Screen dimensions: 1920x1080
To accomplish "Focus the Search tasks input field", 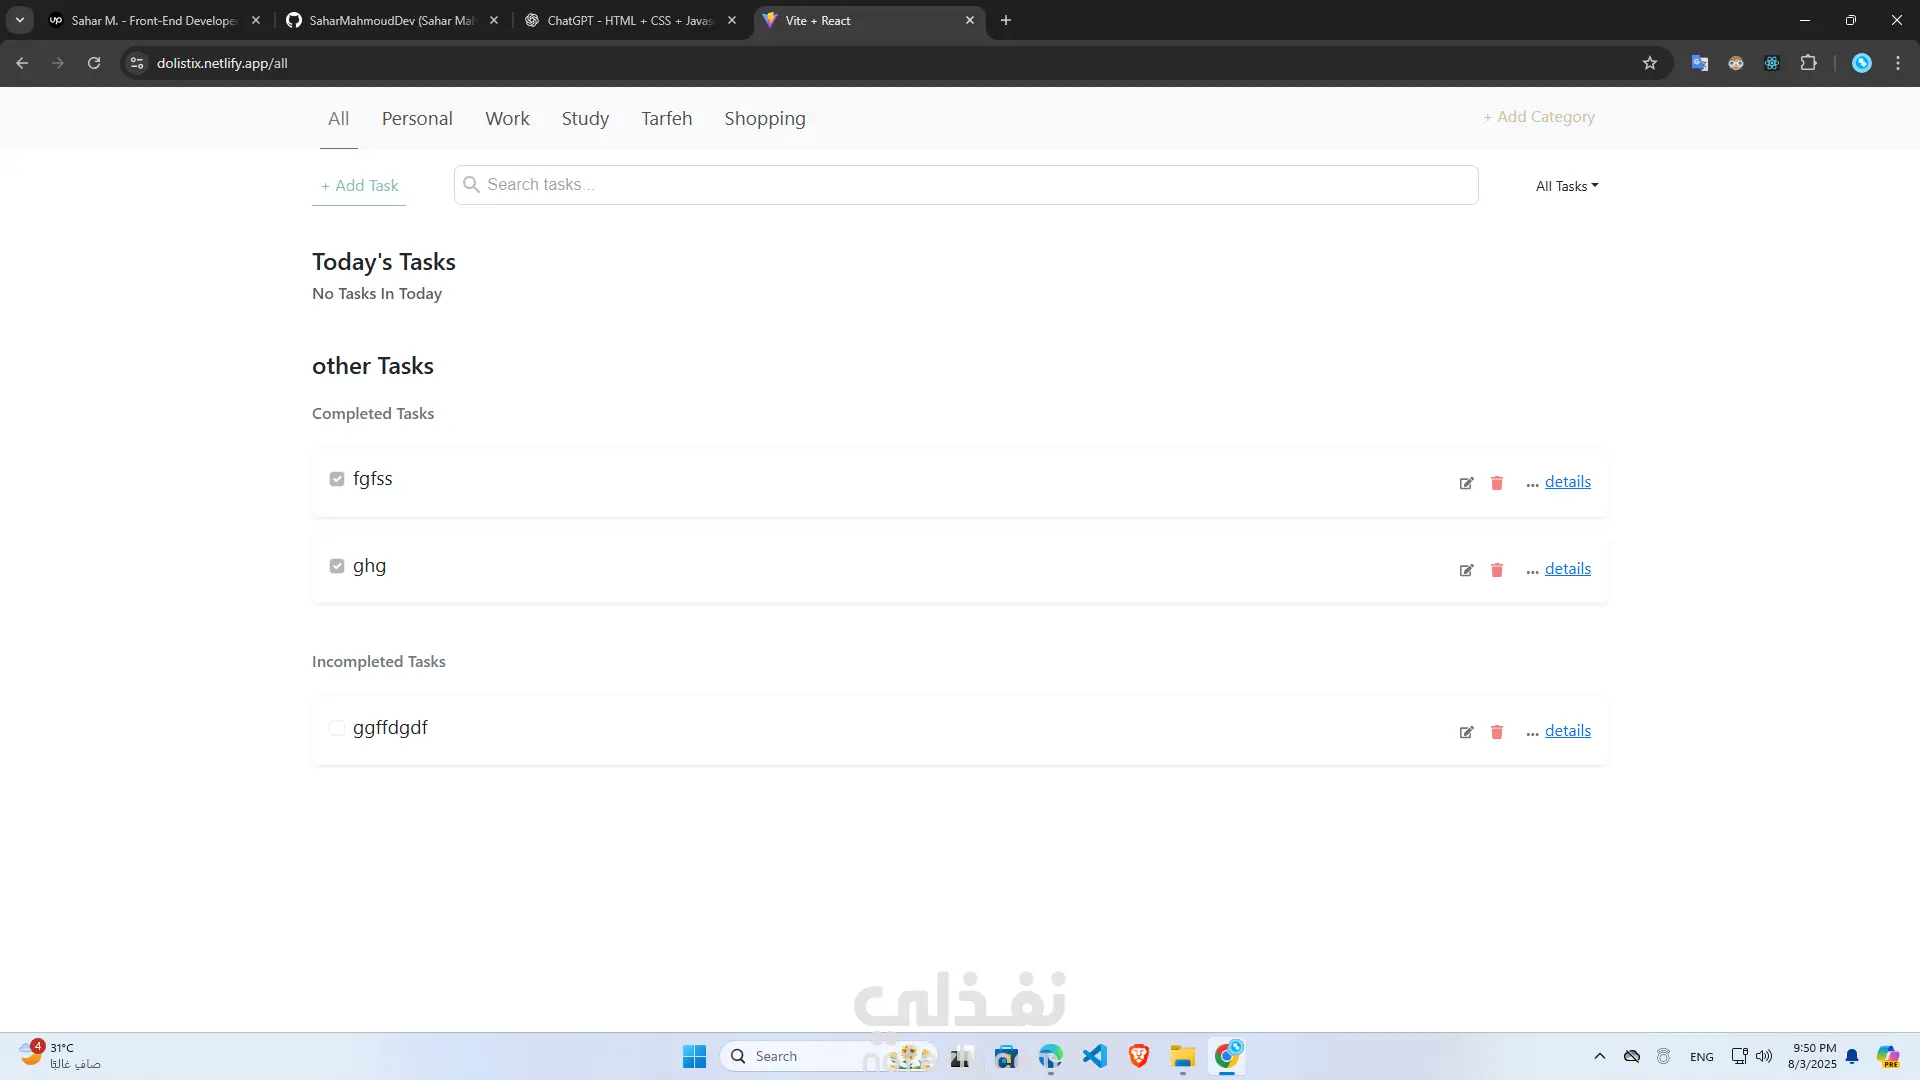I will tap(965, 185).
